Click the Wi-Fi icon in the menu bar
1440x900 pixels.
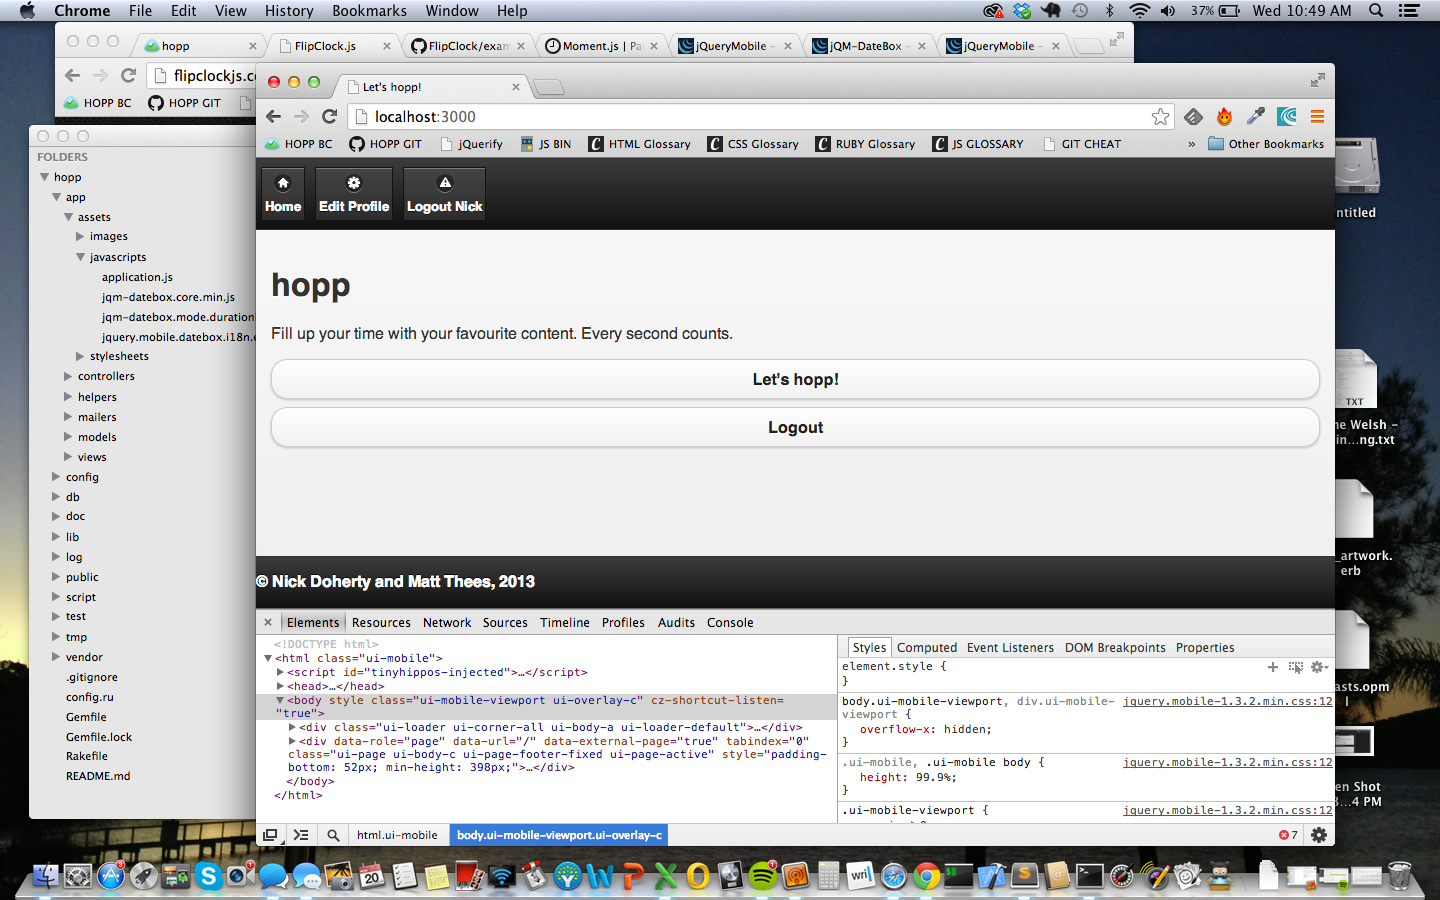click(1139, 11)
